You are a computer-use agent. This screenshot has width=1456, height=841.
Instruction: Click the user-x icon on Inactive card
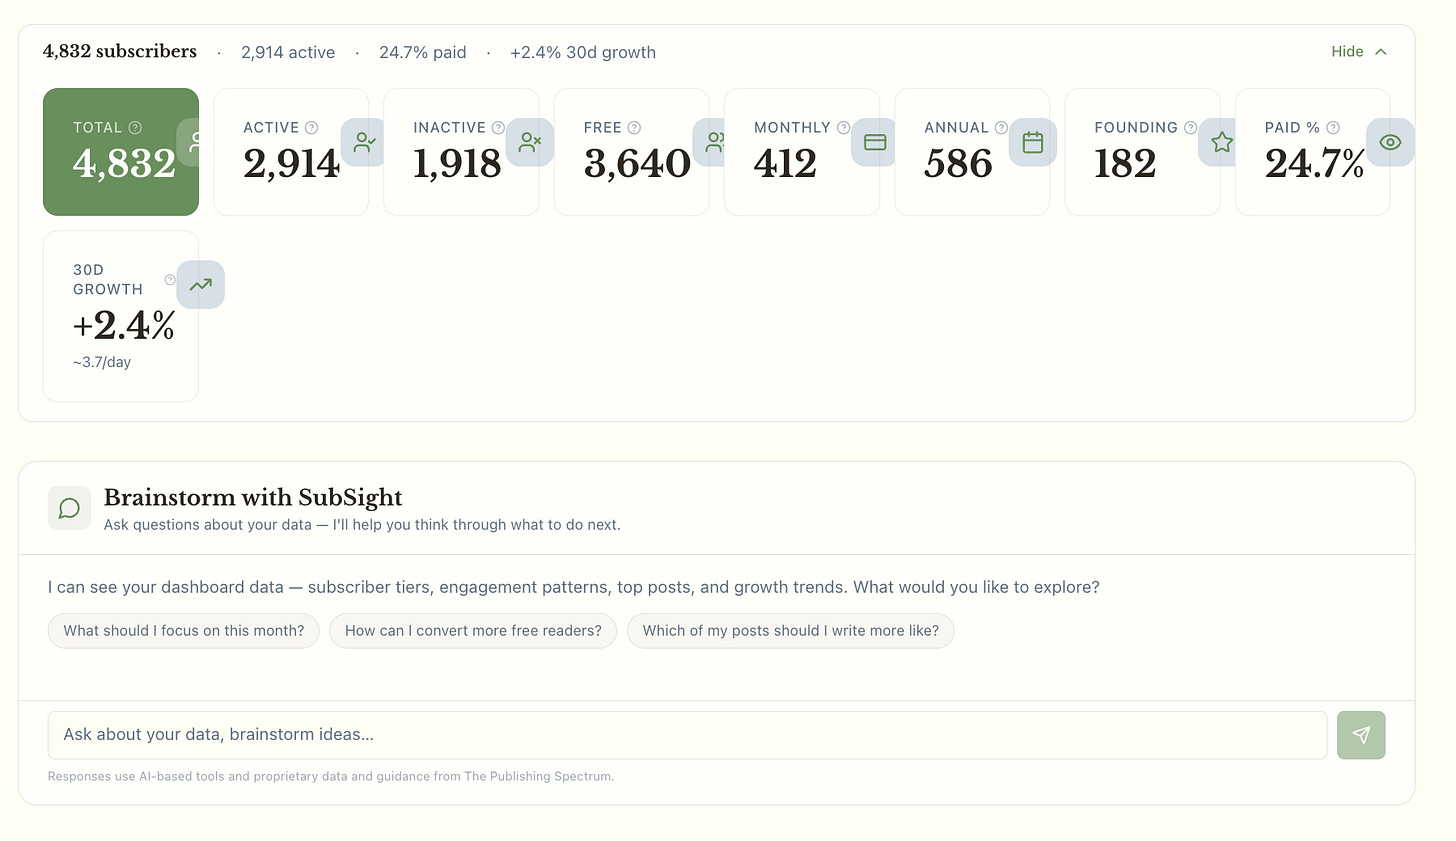click(x=530, y=142)
